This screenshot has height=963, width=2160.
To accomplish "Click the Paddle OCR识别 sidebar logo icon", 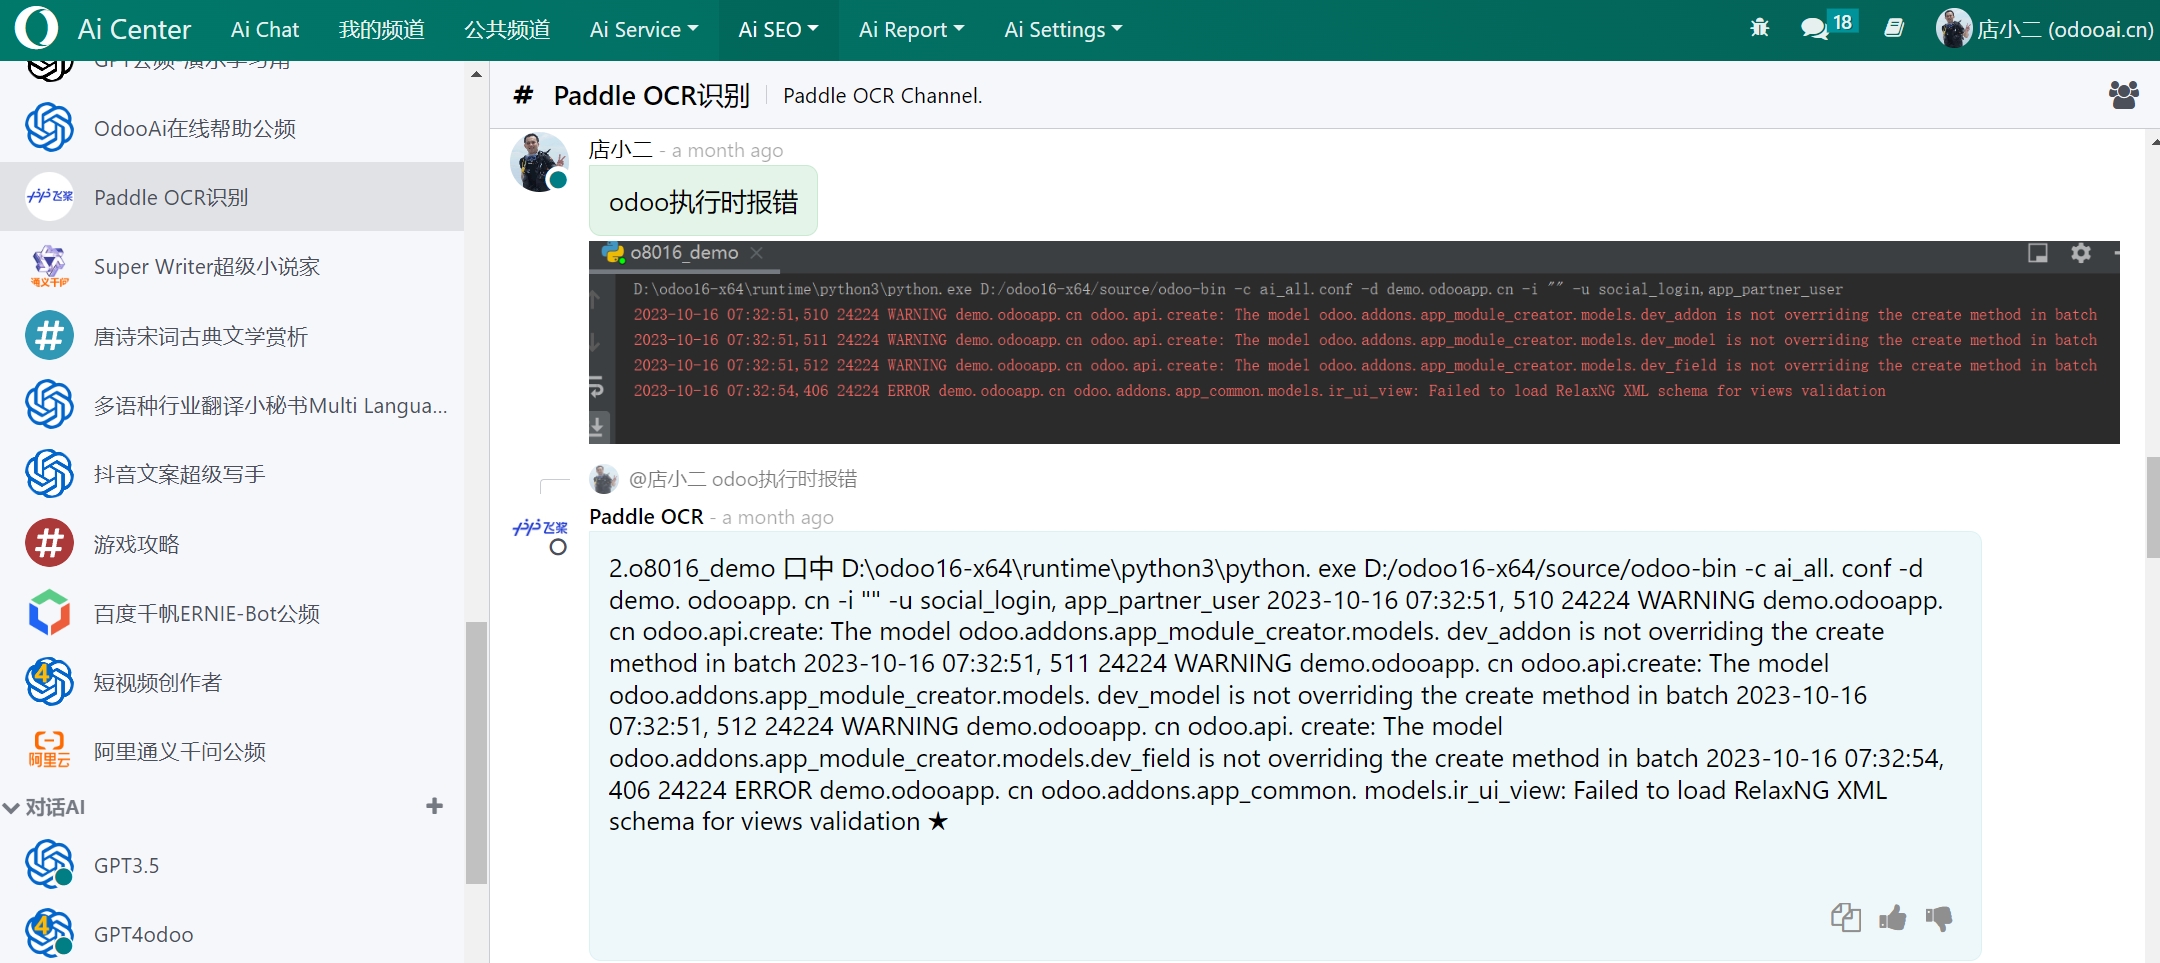I will coord(50,197).
